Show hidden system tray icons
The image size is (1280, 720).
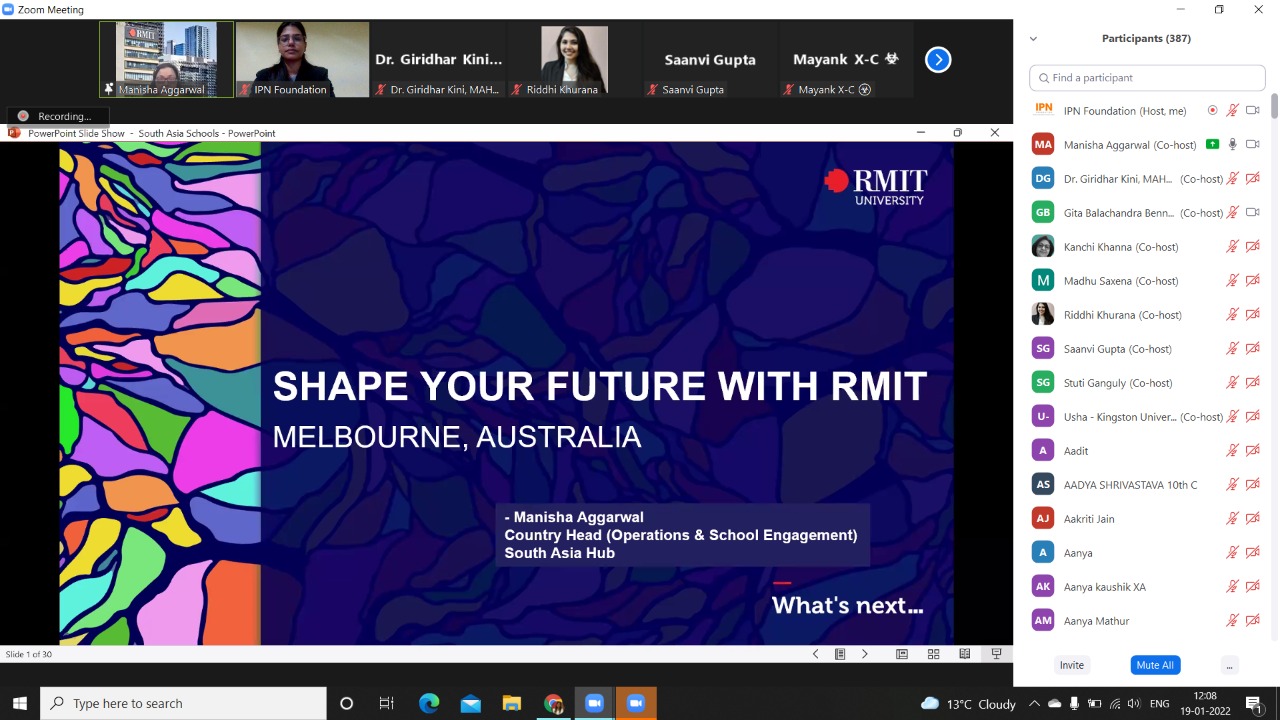1034,704
